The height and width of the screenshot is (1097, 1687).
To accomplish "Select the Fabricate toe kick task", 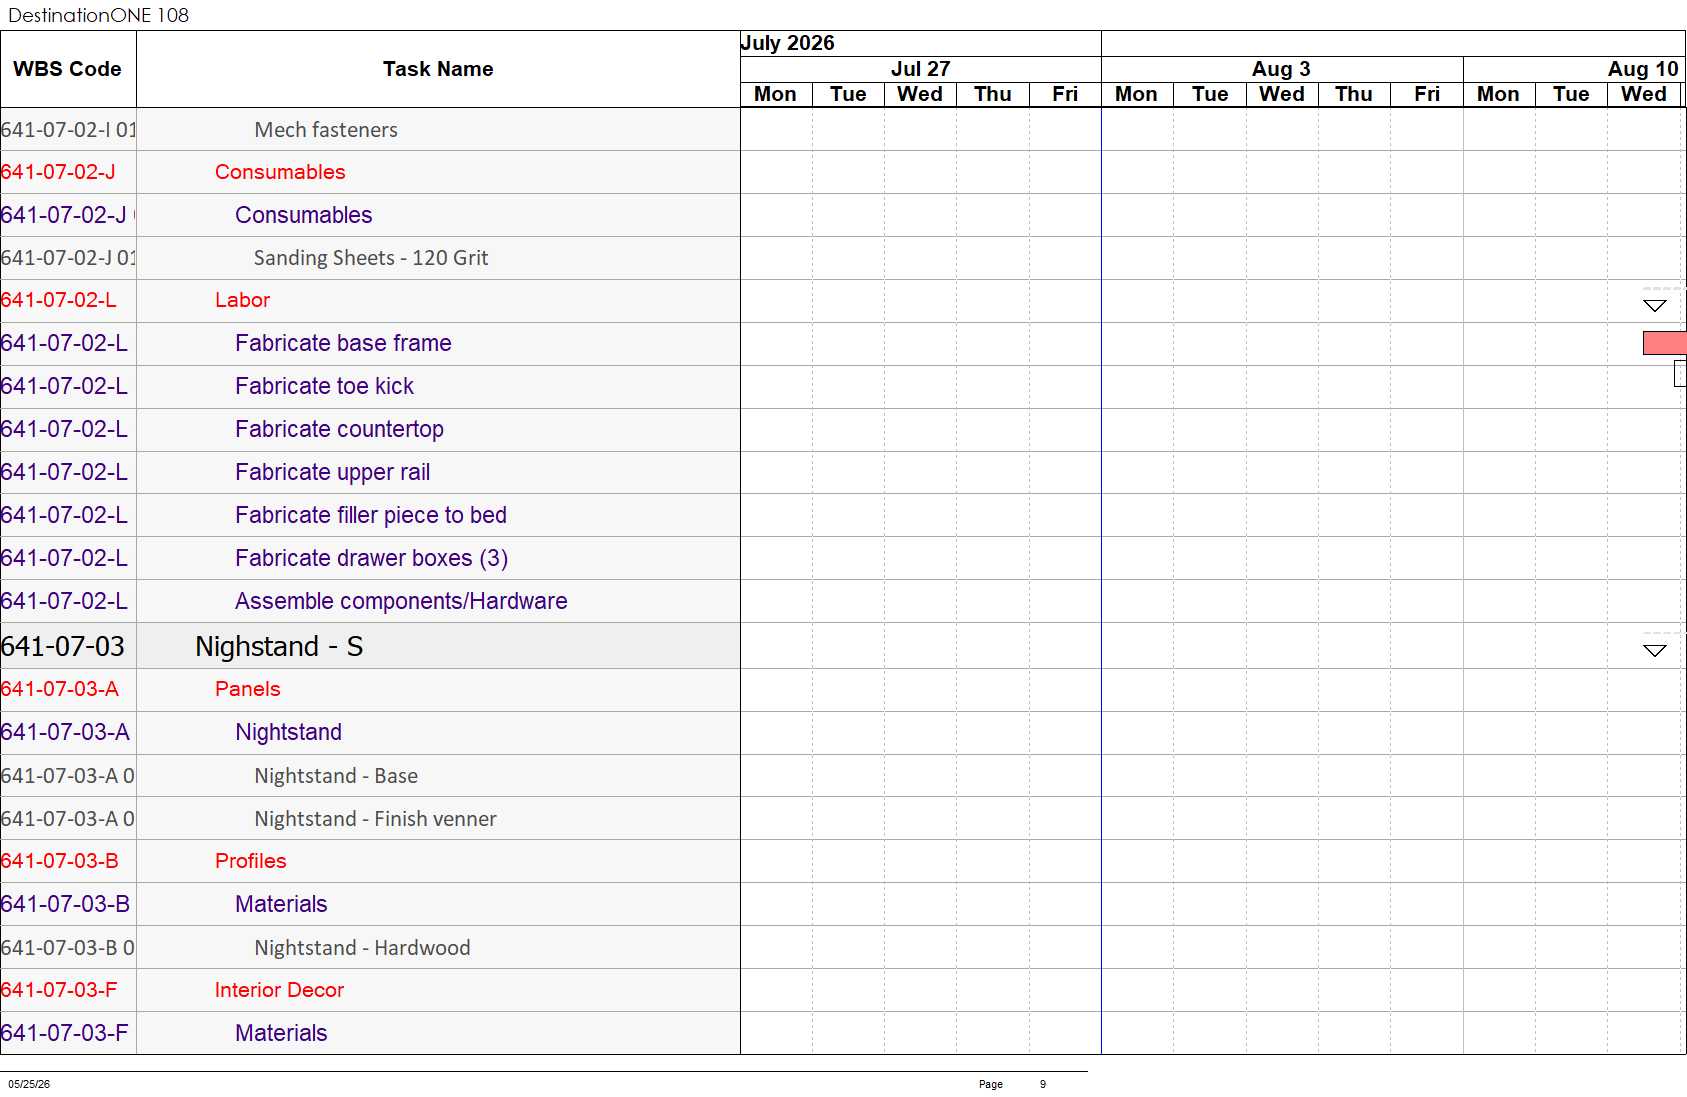I will pos(370,386).
